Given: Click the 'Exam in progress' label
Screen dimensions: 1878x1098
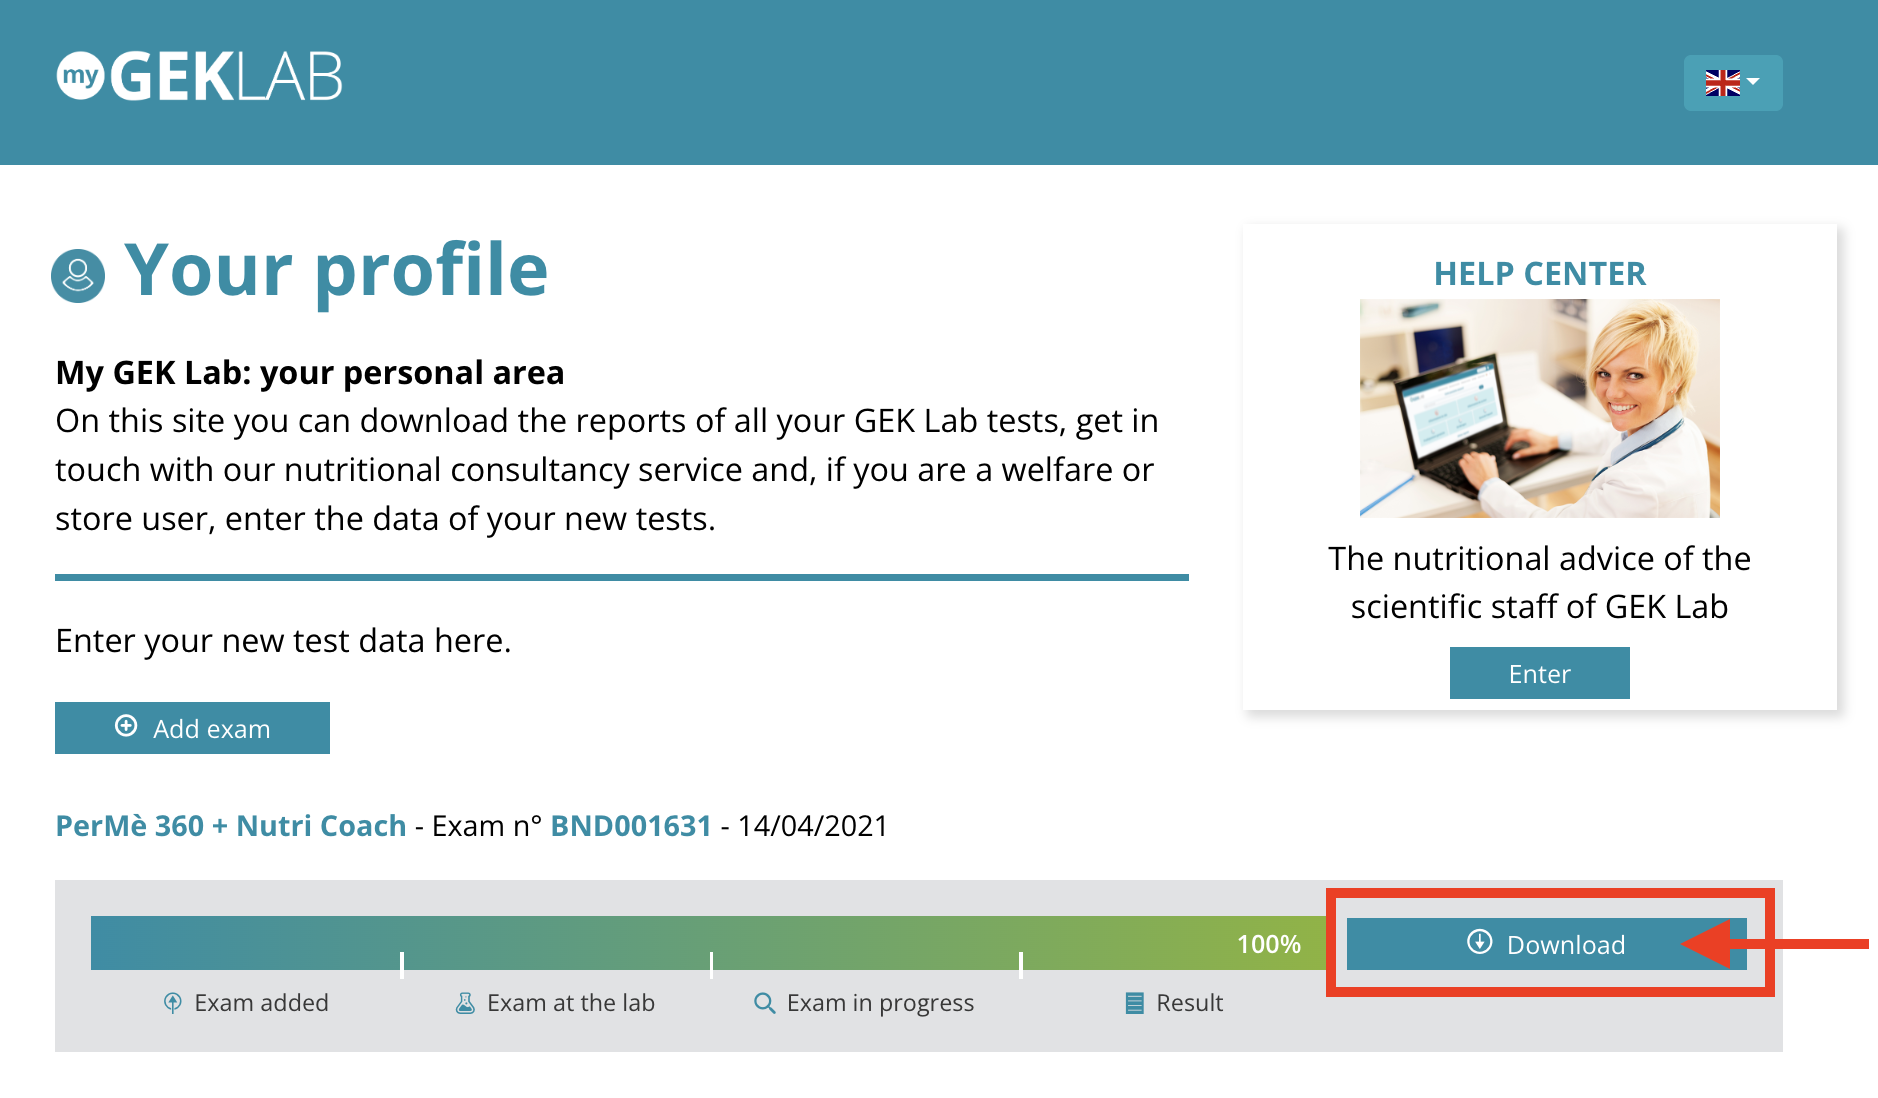Looking at the screenshot, I should point(880,1003).
